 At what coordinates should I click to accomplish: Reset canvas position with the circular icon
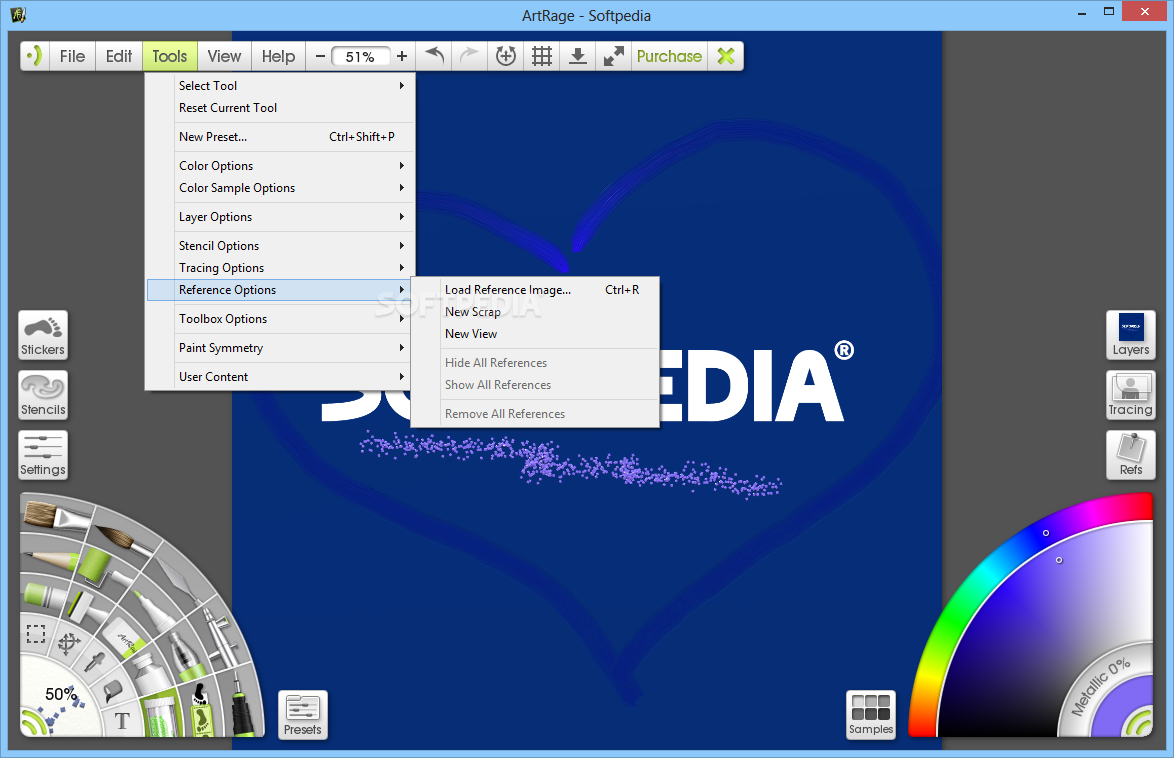coord(506,56)
